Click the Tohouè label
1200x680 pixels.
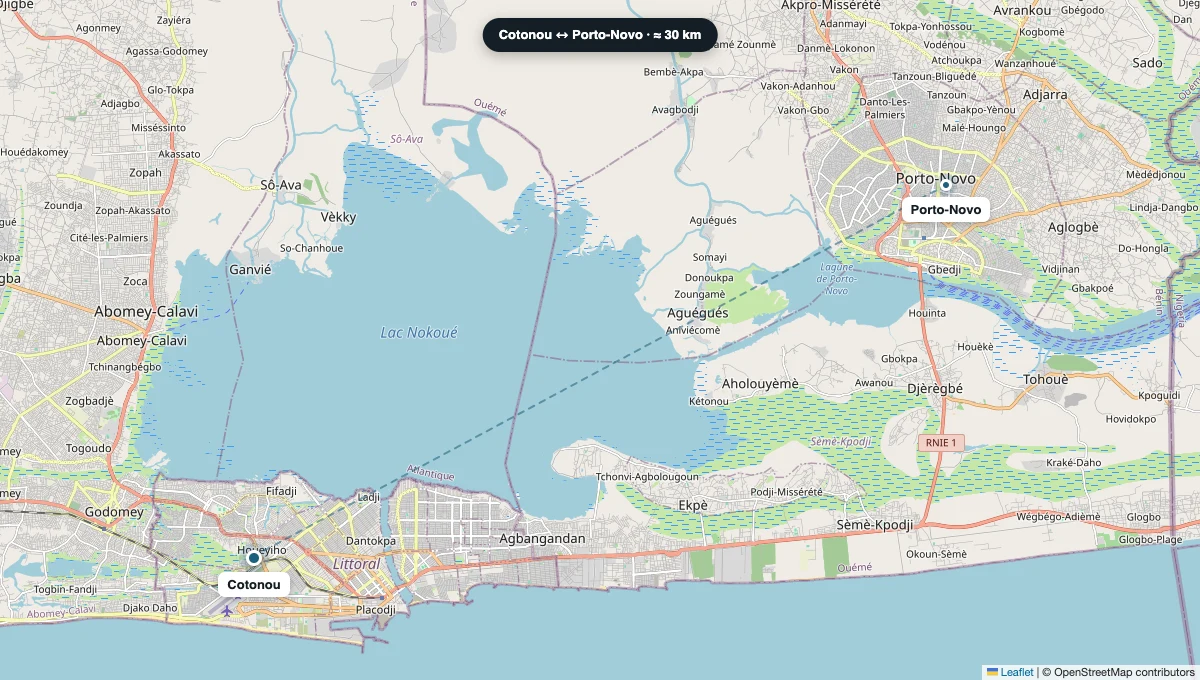point(1046,380)
